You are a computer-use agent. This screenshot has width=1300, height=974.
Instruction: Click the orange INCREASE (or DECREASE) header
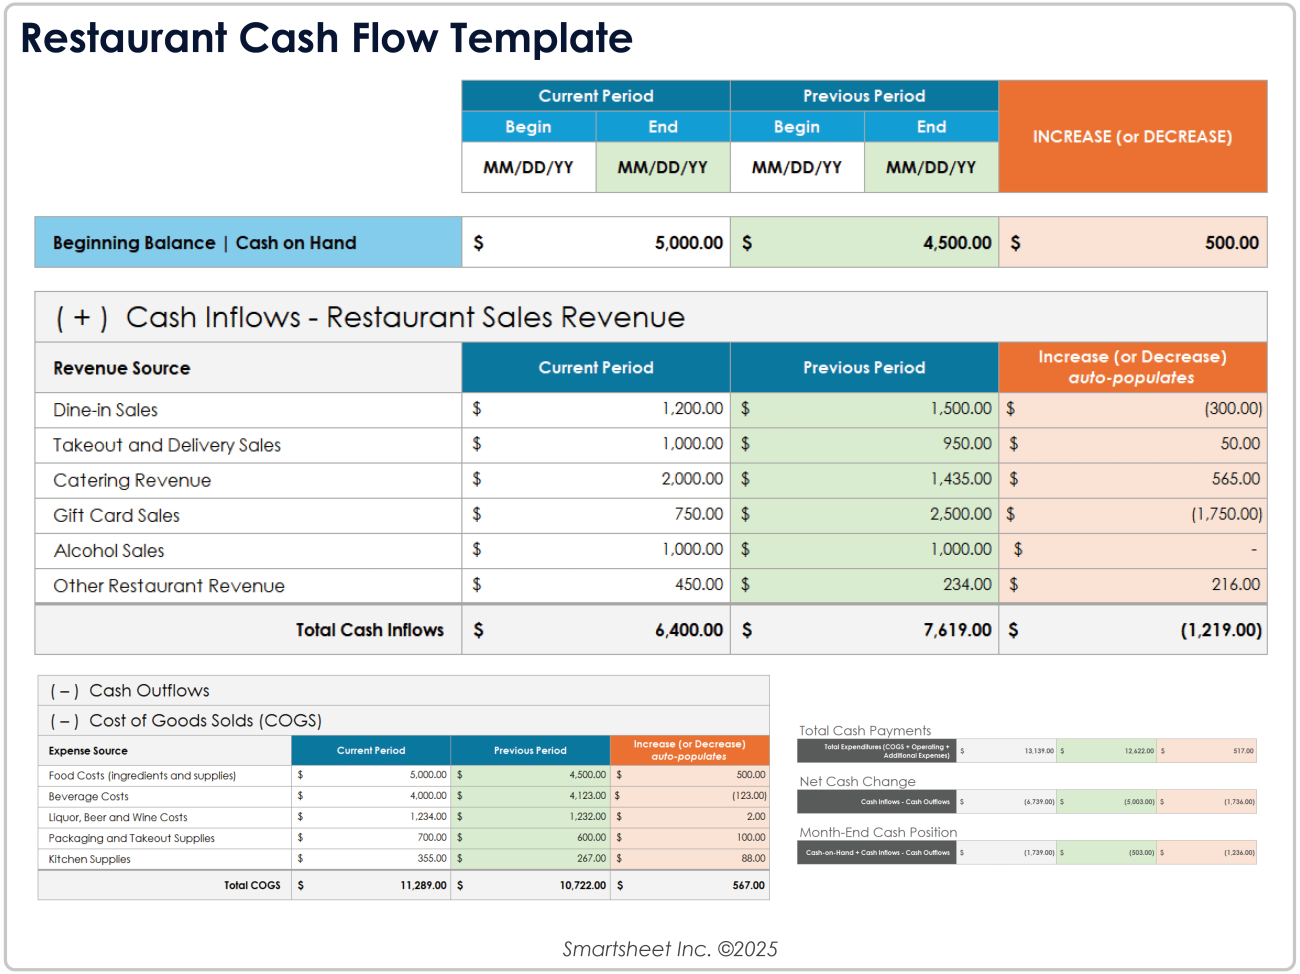click(1132, 137)
